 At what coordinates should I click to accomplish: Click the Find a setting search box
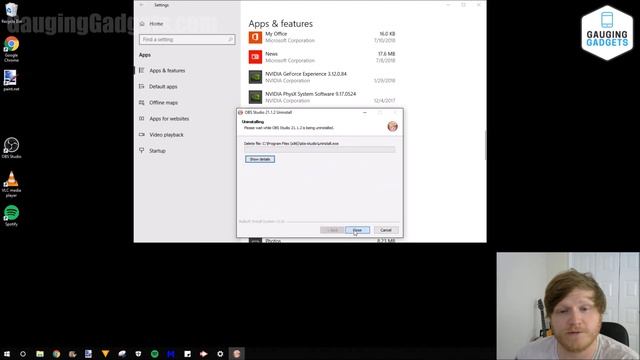[x=187, y=40]
